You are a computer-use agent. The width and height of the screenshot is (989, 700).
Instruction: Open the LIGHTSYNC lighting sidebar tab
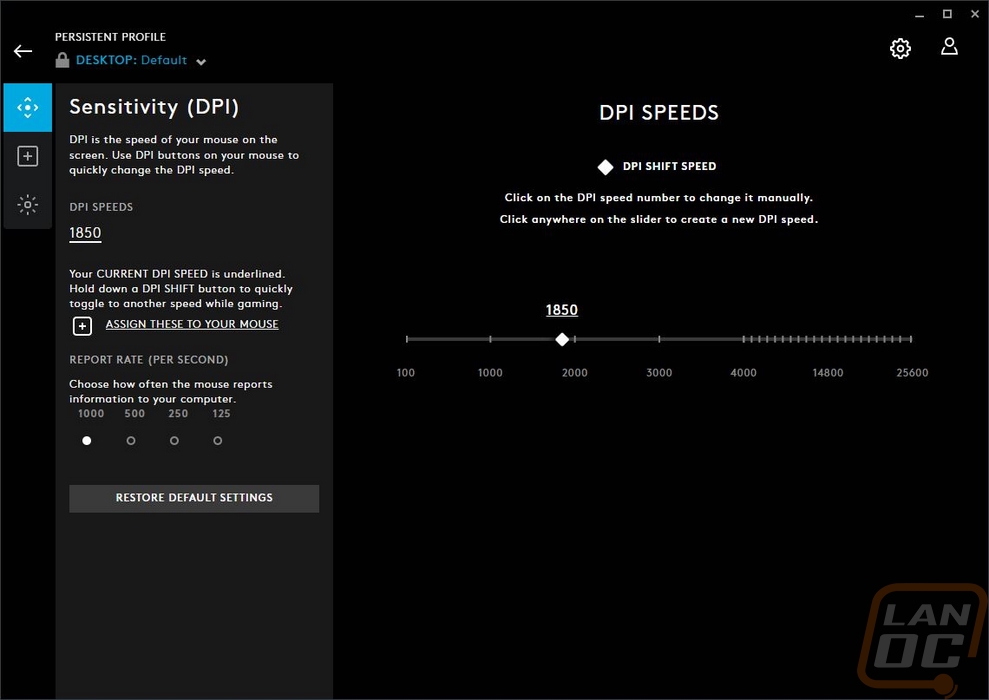pos(28,205)
